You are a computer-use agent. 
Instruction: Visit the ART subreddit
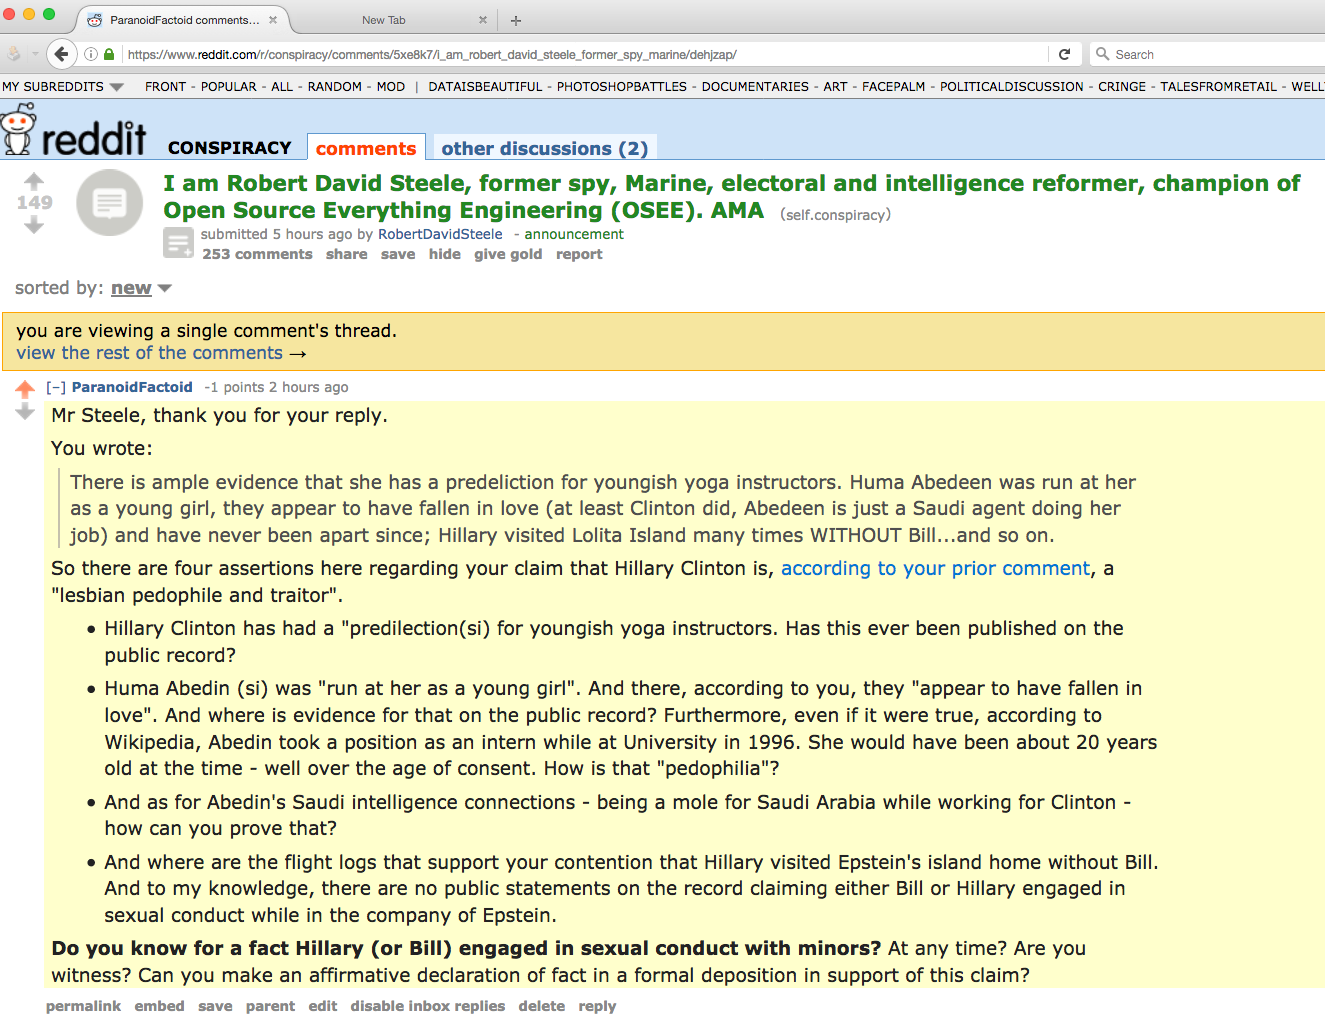pos(836,87)
